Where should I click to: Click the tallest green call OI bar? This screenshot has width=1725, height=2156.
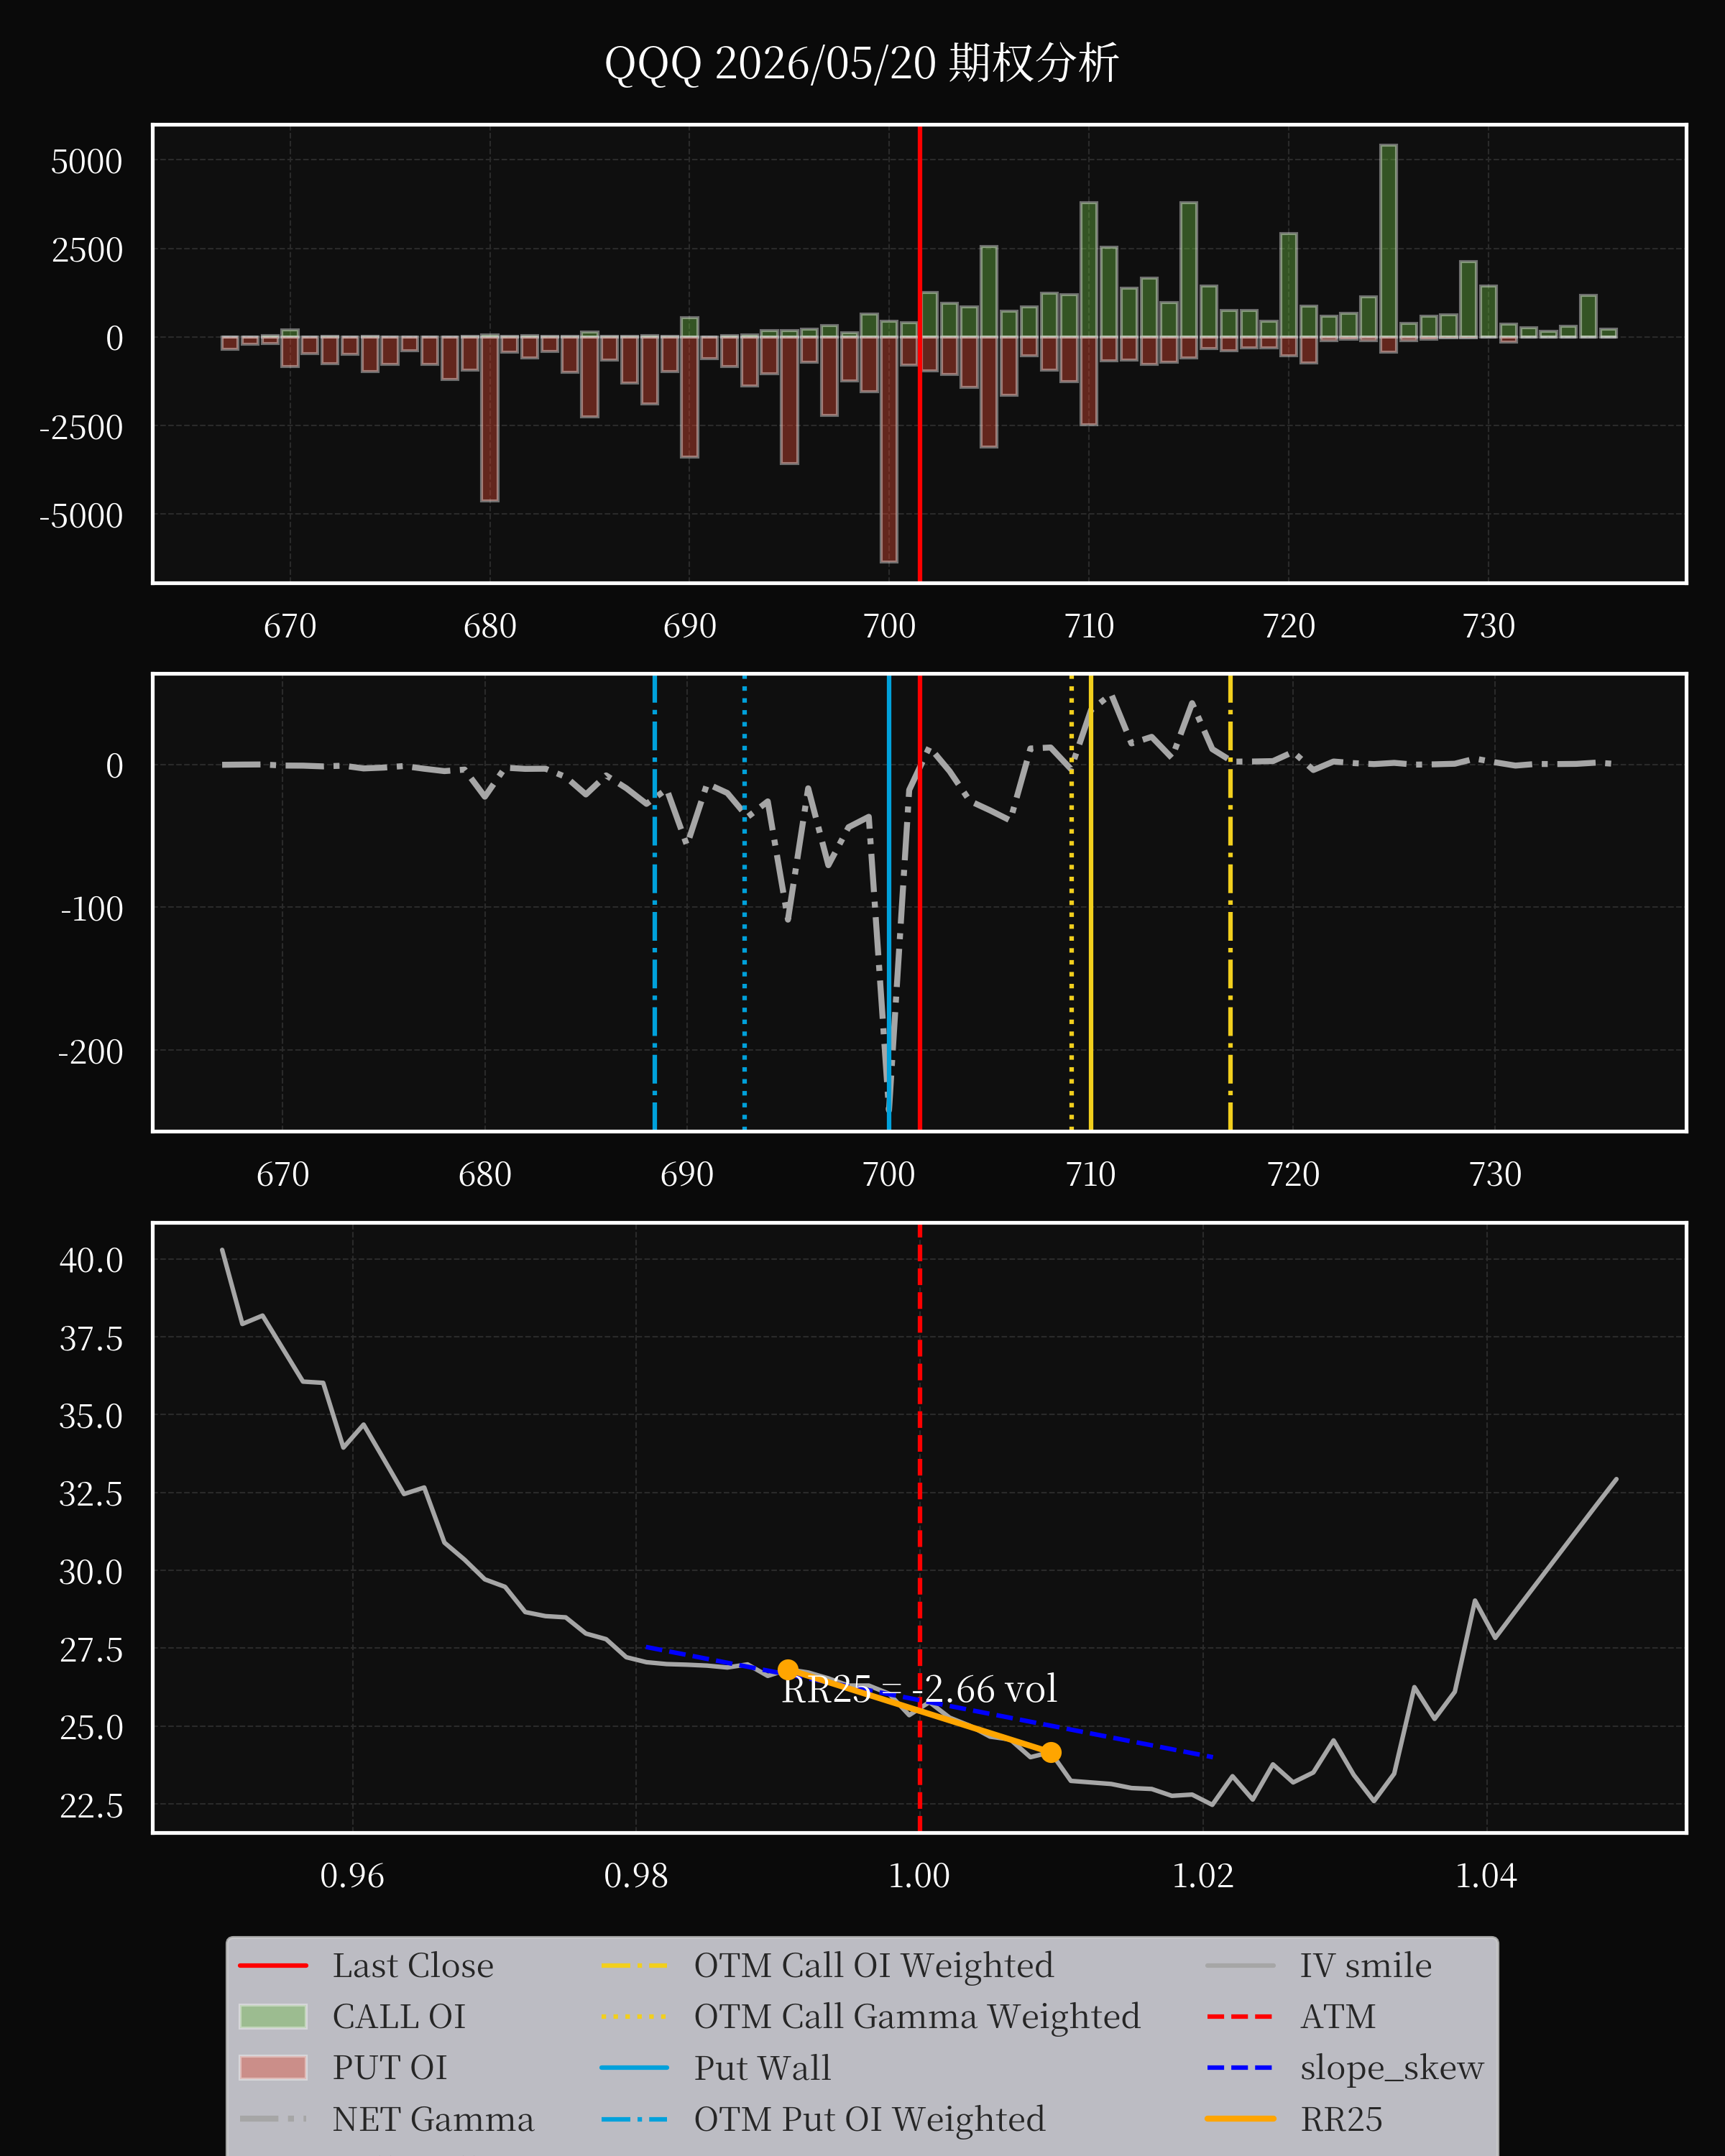pyautogui.click(x=1388, y=241)
